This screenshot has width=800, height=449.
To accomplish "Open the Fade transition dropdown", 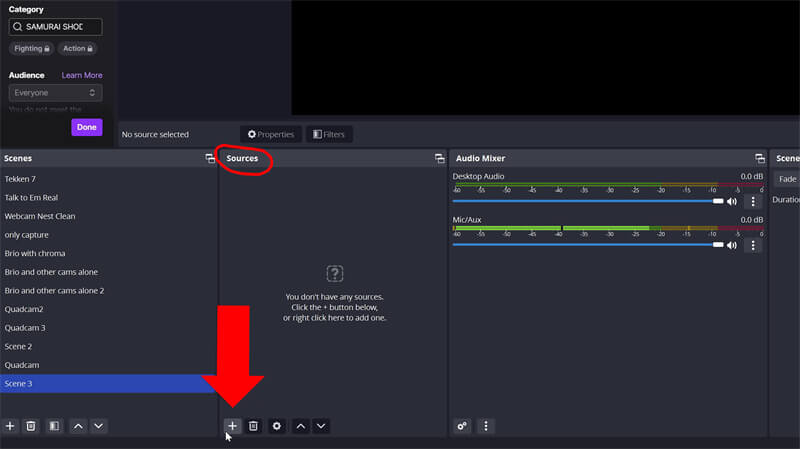I will pyautogui.click(x=787, y=179).
